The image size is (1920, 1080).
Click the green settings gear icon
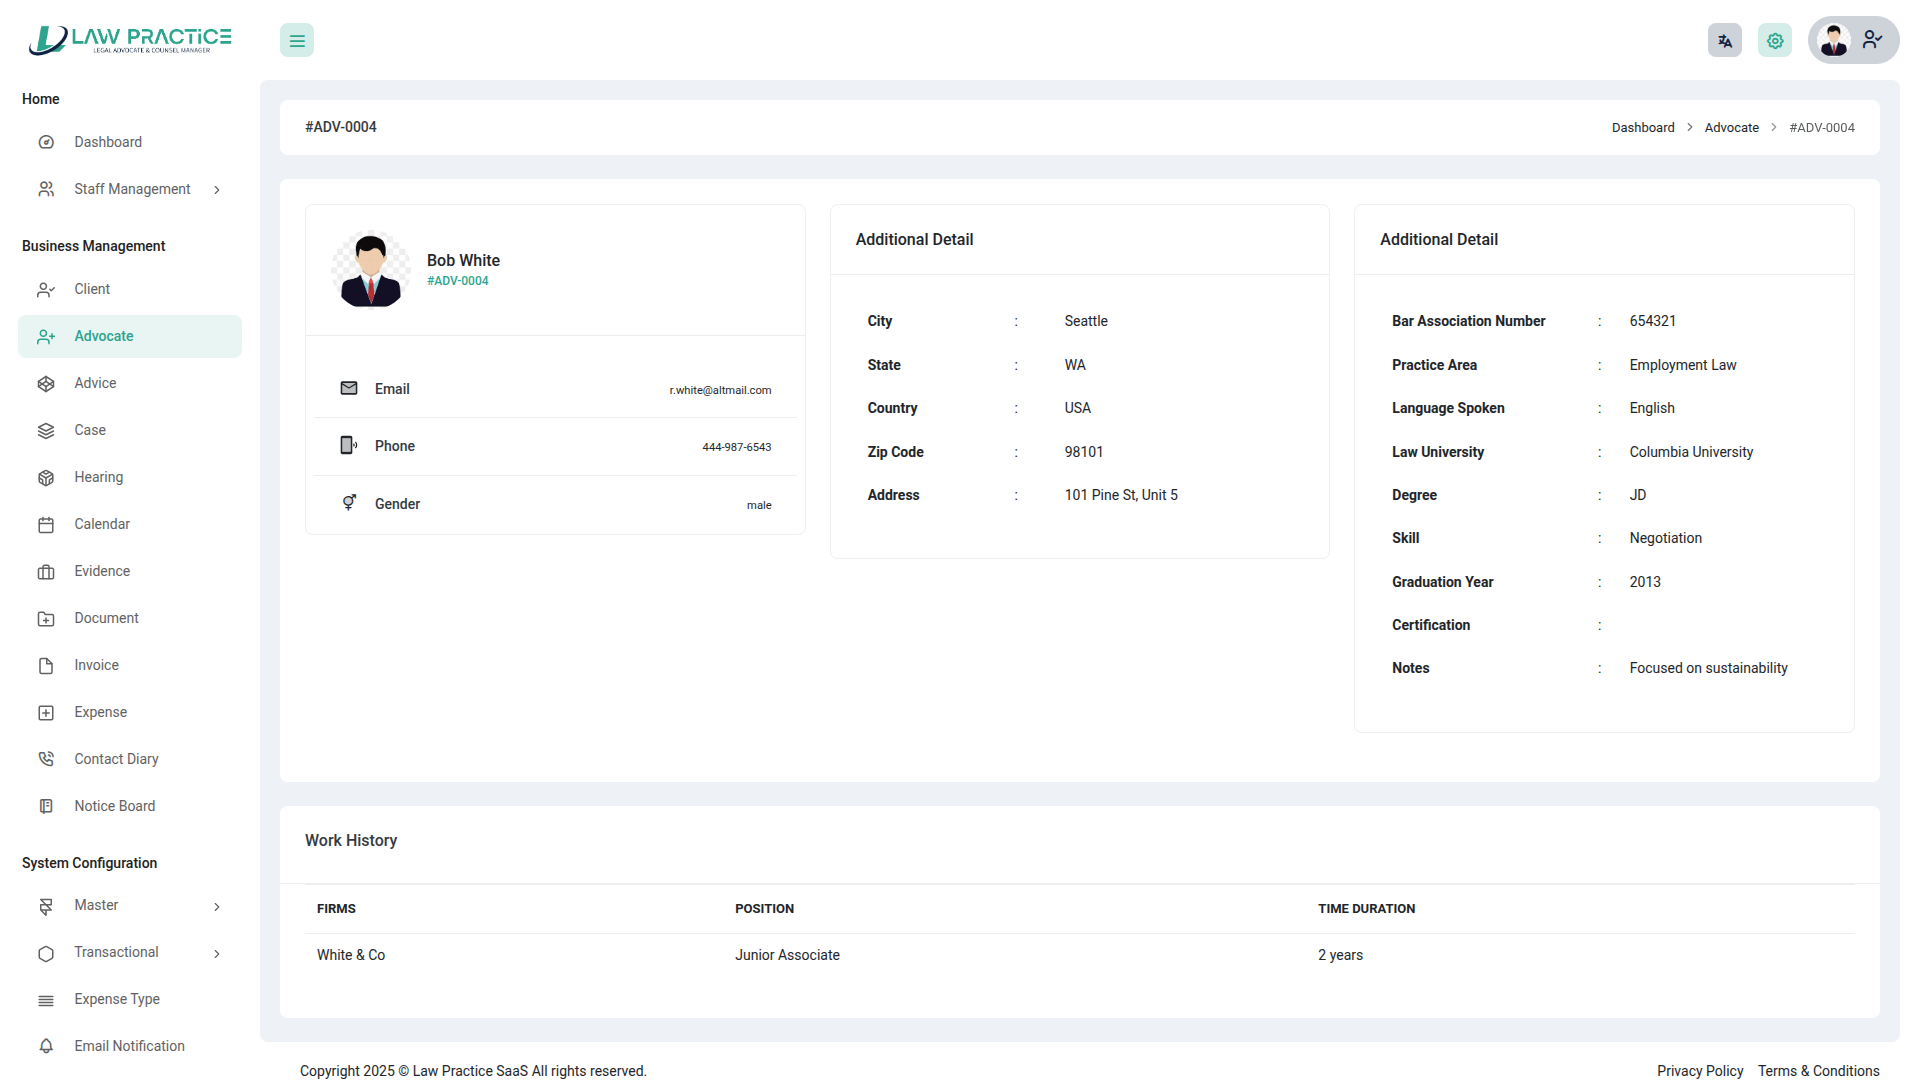click(x=1775, y=41)
